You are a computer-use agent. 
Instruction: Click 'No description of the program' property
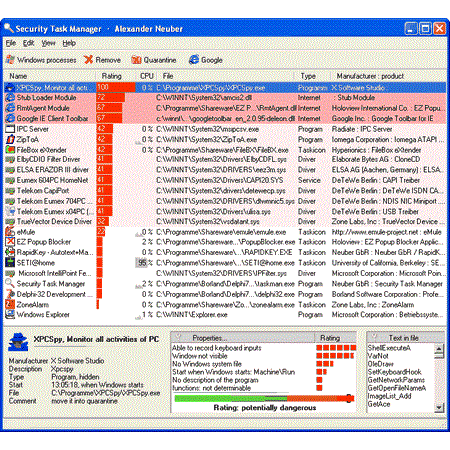coord(215,380)
